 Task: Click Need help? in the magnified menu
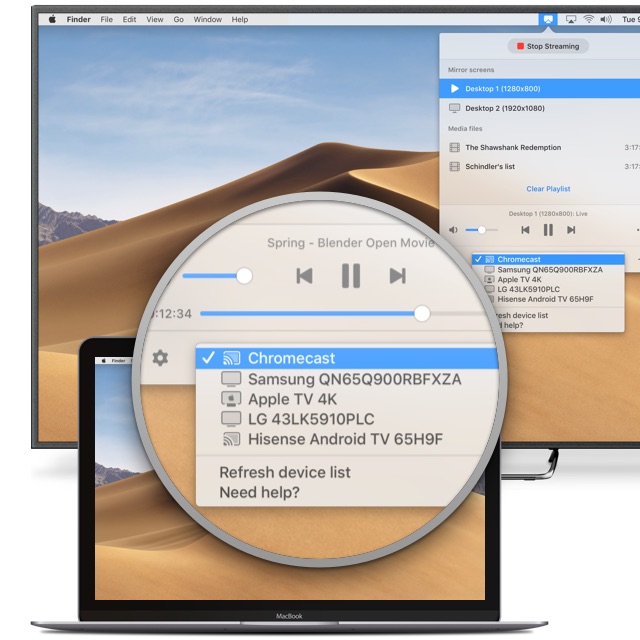pos(260,492)
